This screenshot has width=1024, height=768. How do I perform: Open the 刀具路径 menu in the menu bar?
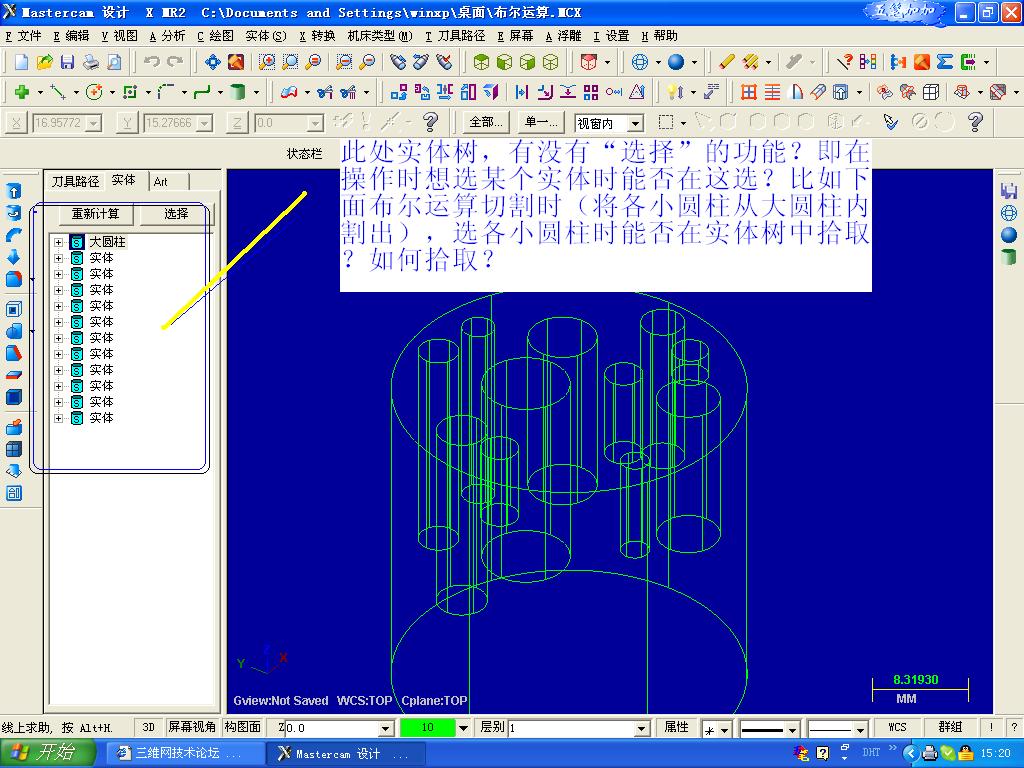click(455, 36)
